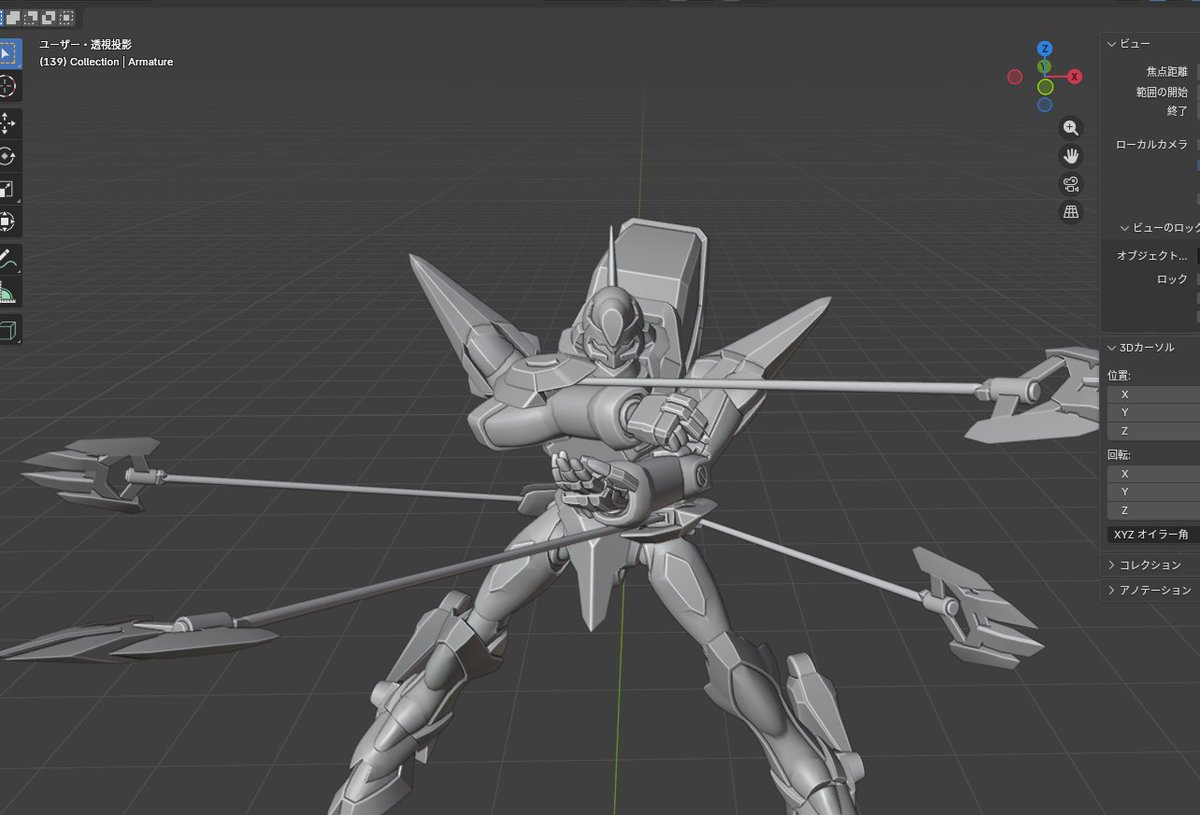The height and width of the screenshot is (815, 1200).
Task: Click the 位置 Z field
Action: (1154, 431)
